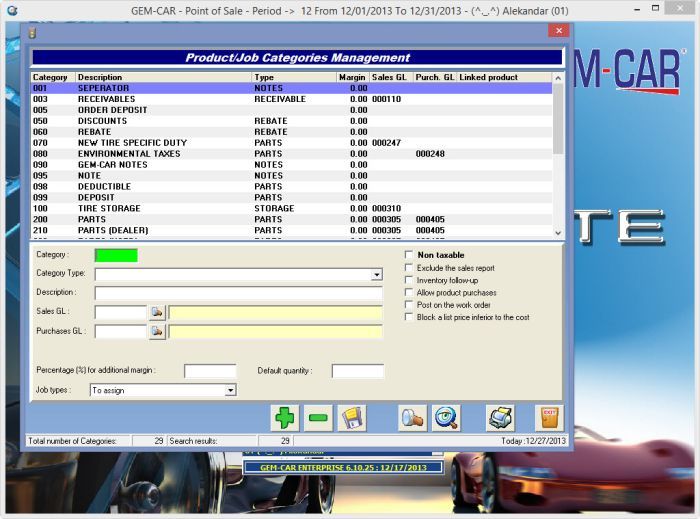This screenshot has width=700, height=519.
Task: Open the Job types dropdown arrow
Action: point(230,390)
